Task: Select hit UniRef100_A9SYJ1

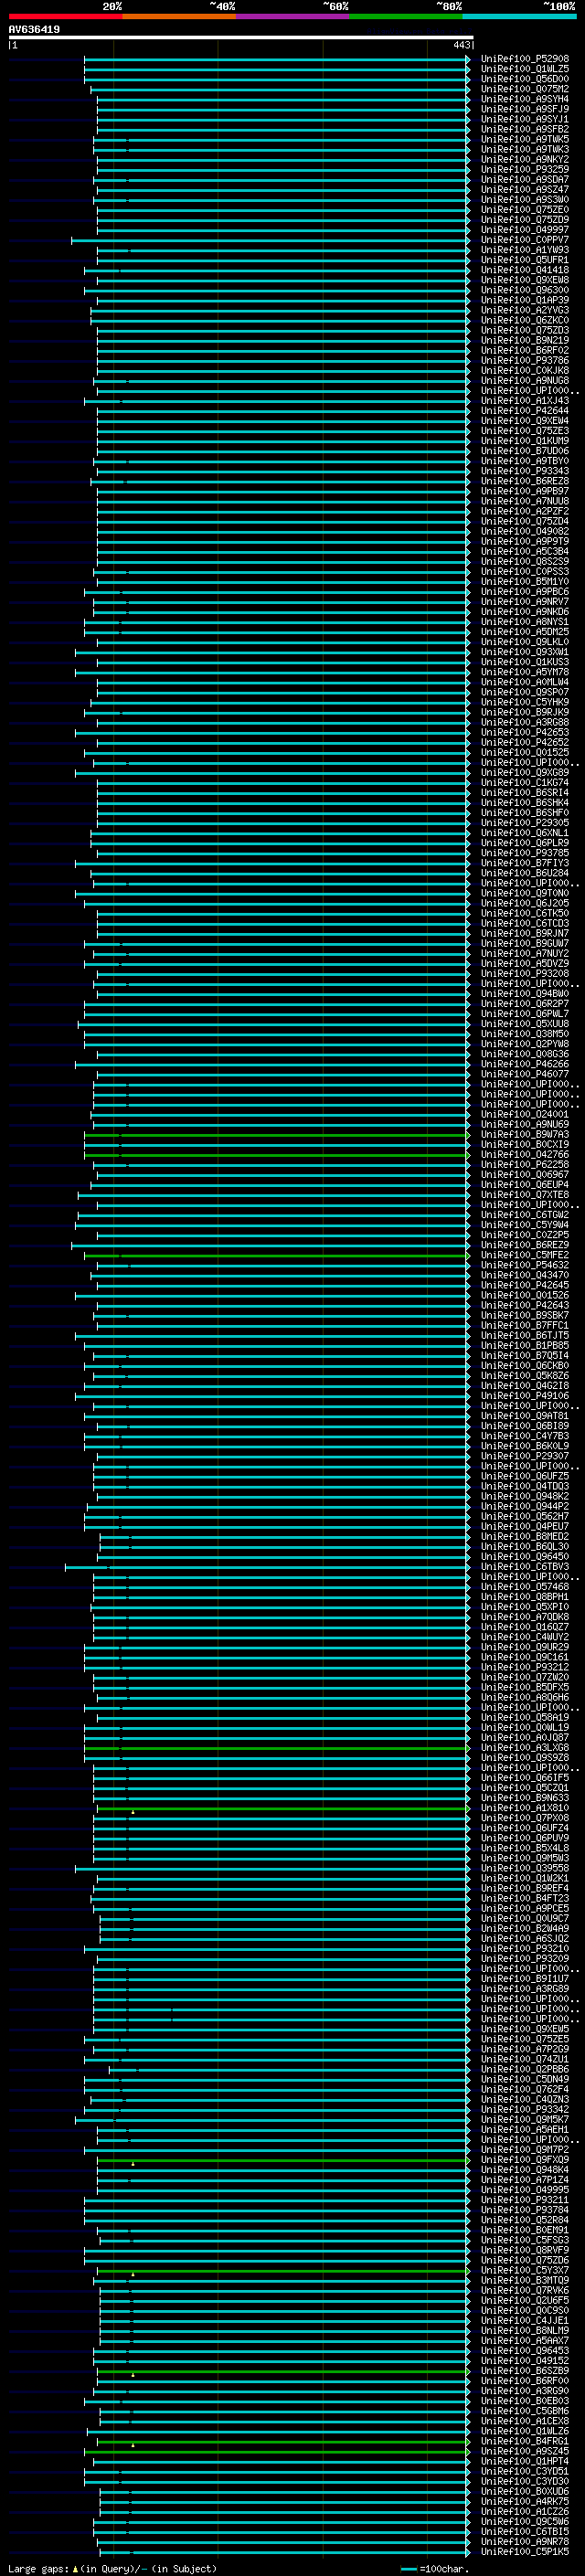Action: 524,119
